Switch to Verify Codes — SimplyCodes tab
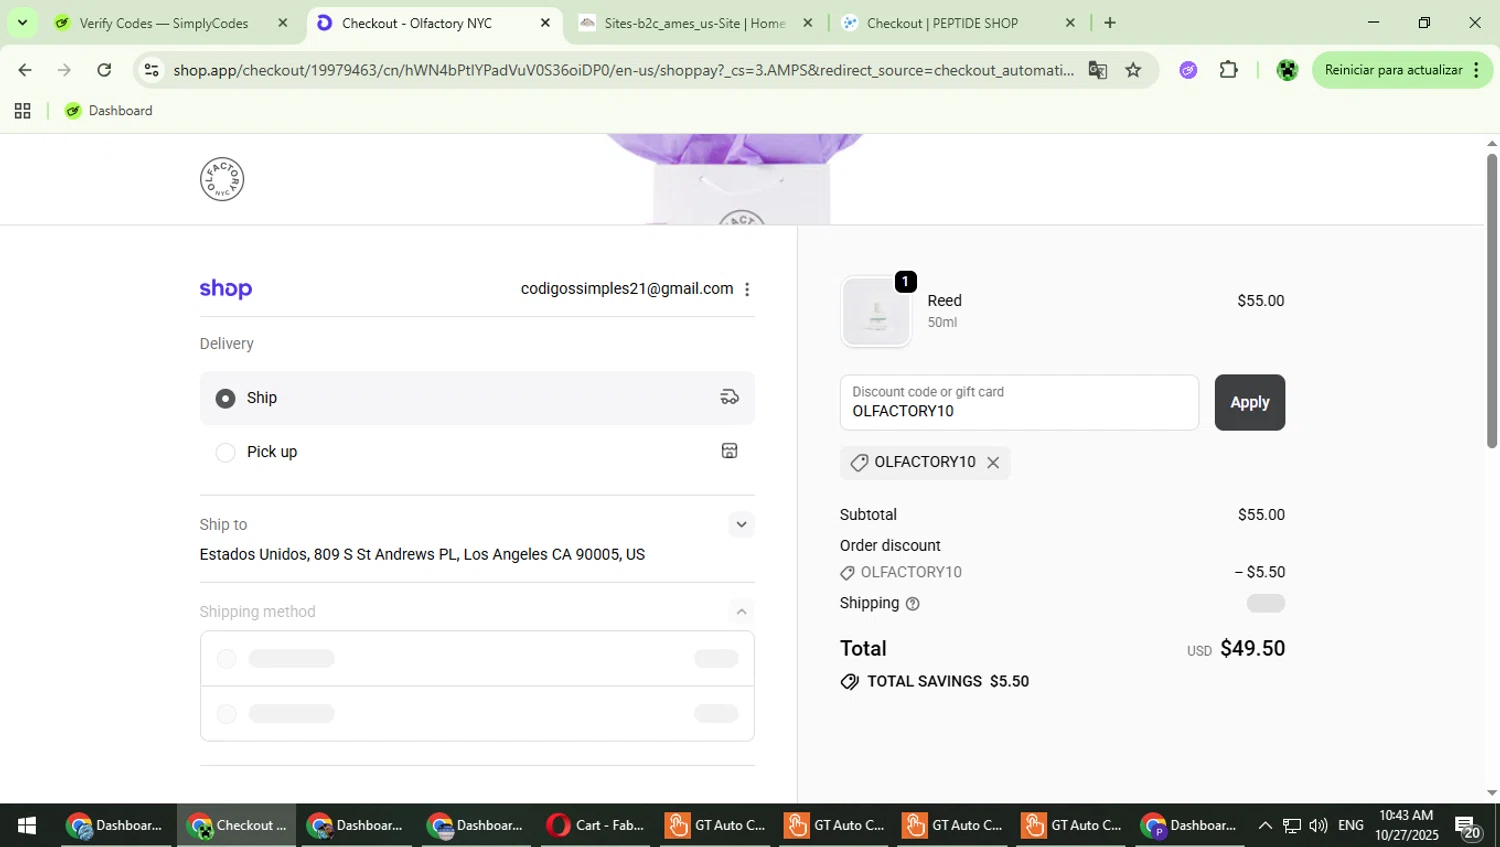Image resolution: width=1500 pixels, height=847 pixels. tap(164, 23)
